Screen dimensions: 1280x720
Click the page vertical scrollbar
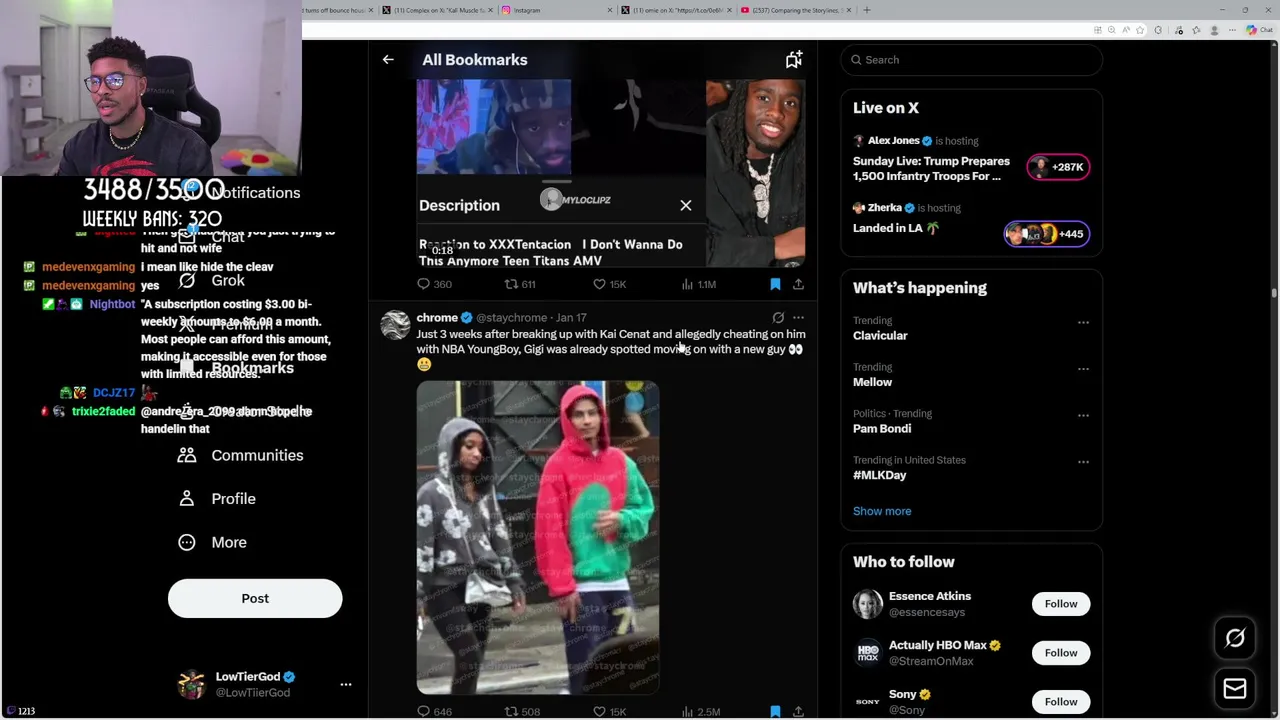(1274, 294)
